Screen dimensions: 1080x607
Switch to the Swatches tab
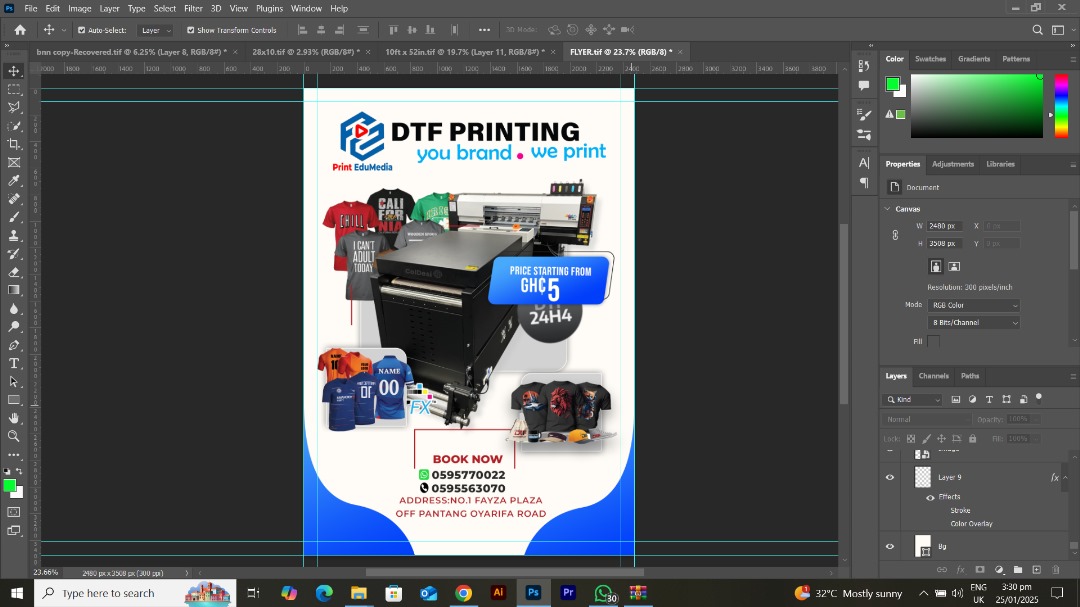click(930, 59)
